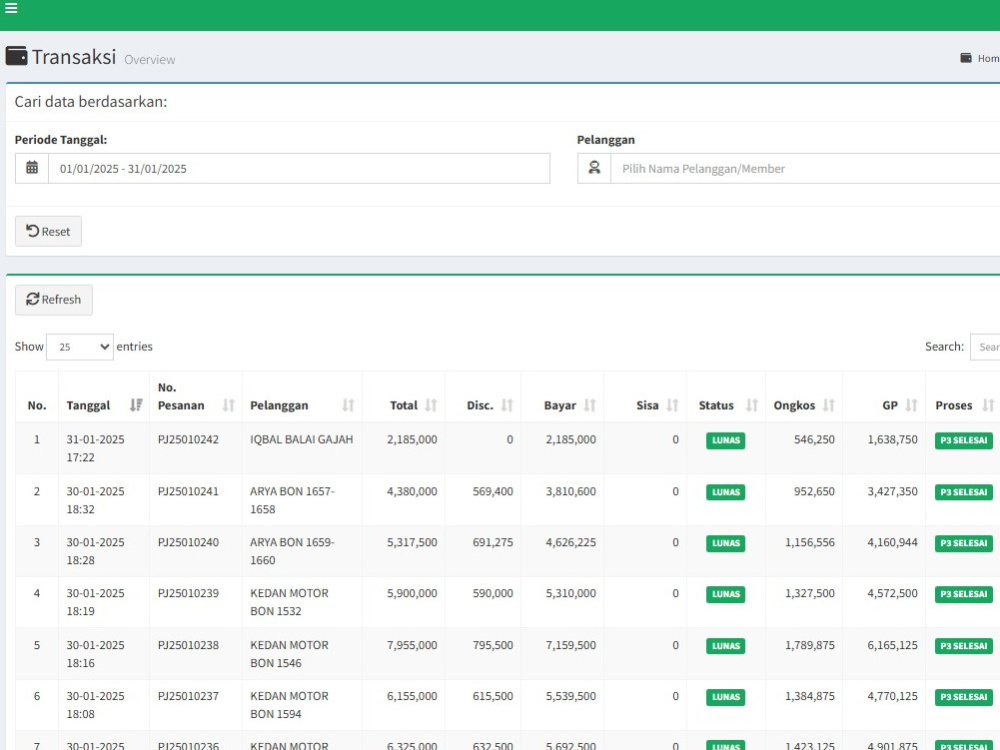Click the total value 7,955,000
The height and width of the screenshot is (750, 1000).
tap(412, 645)
